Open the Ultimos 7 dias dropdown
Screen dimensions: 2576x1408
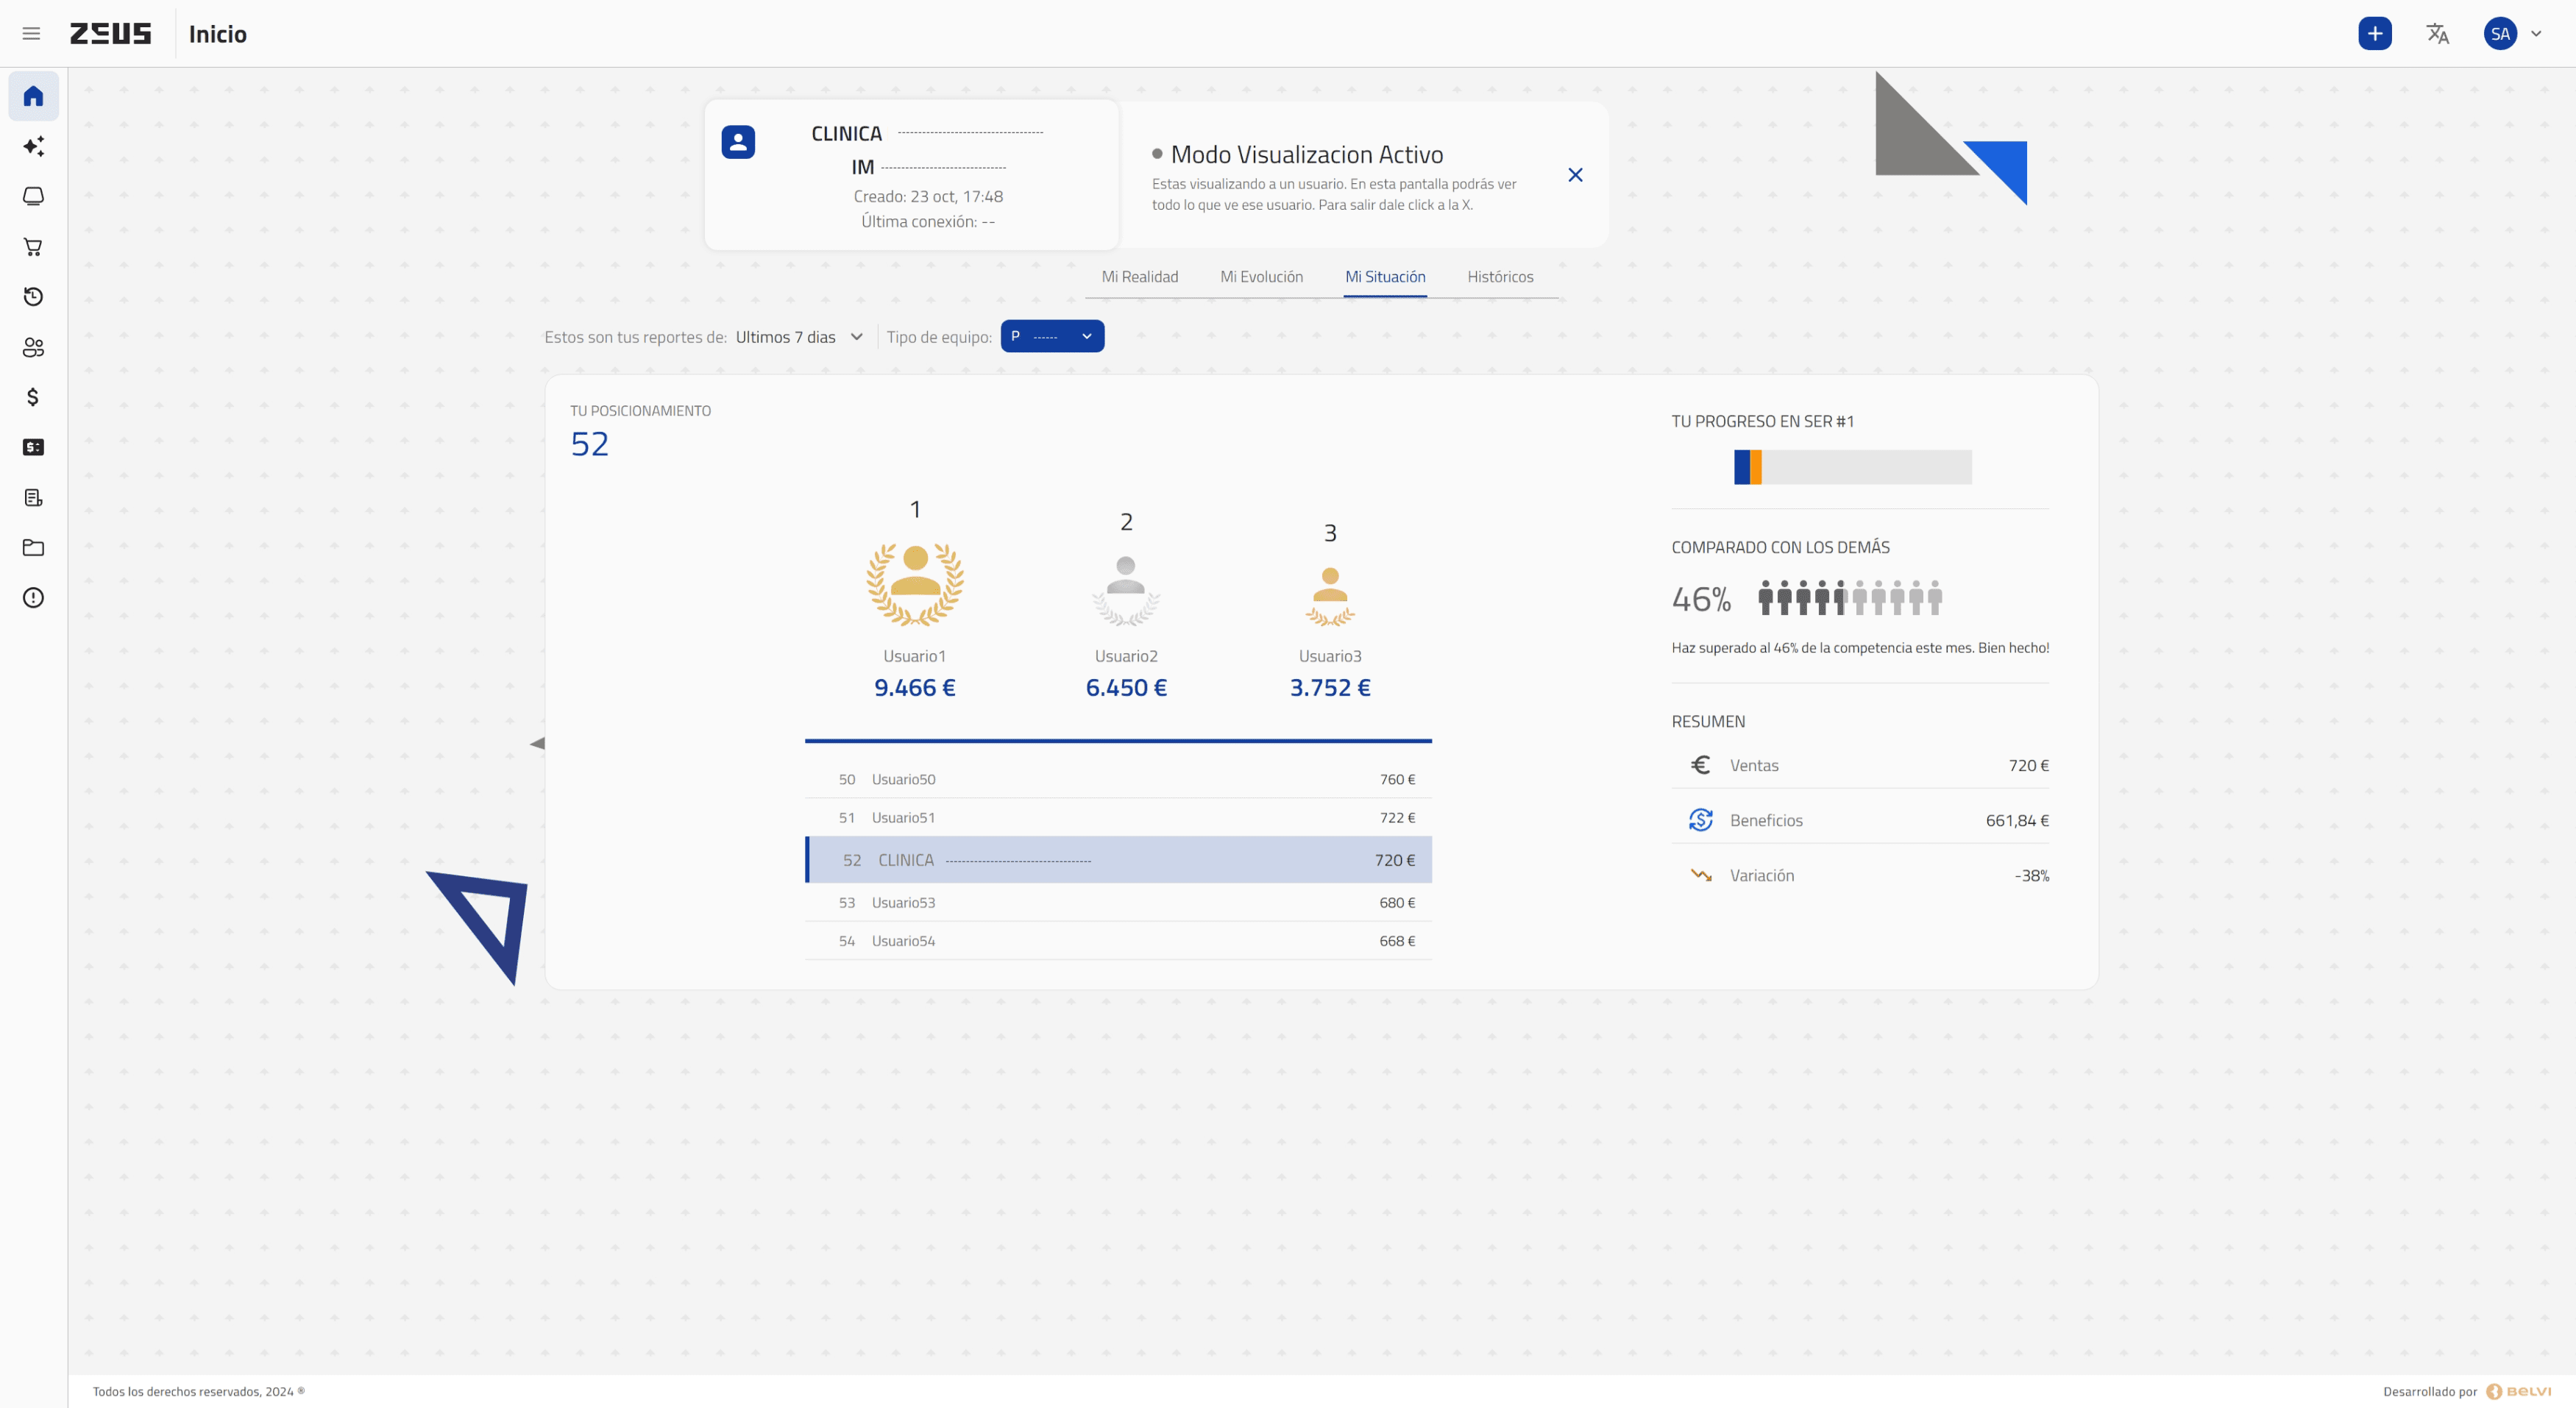coord(799,337)
